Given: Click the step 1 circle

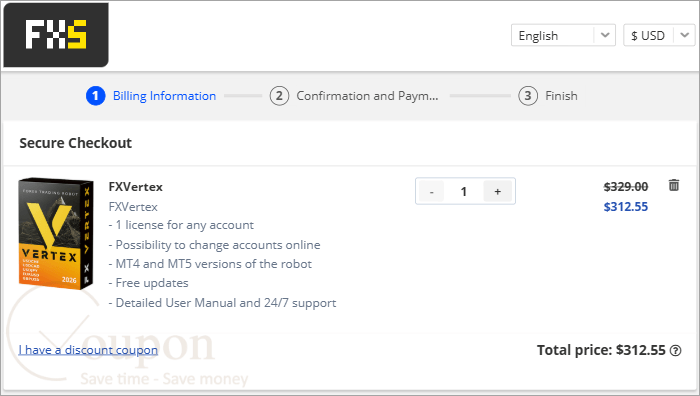Looking at the screenshot, I should tap(96, 96).
